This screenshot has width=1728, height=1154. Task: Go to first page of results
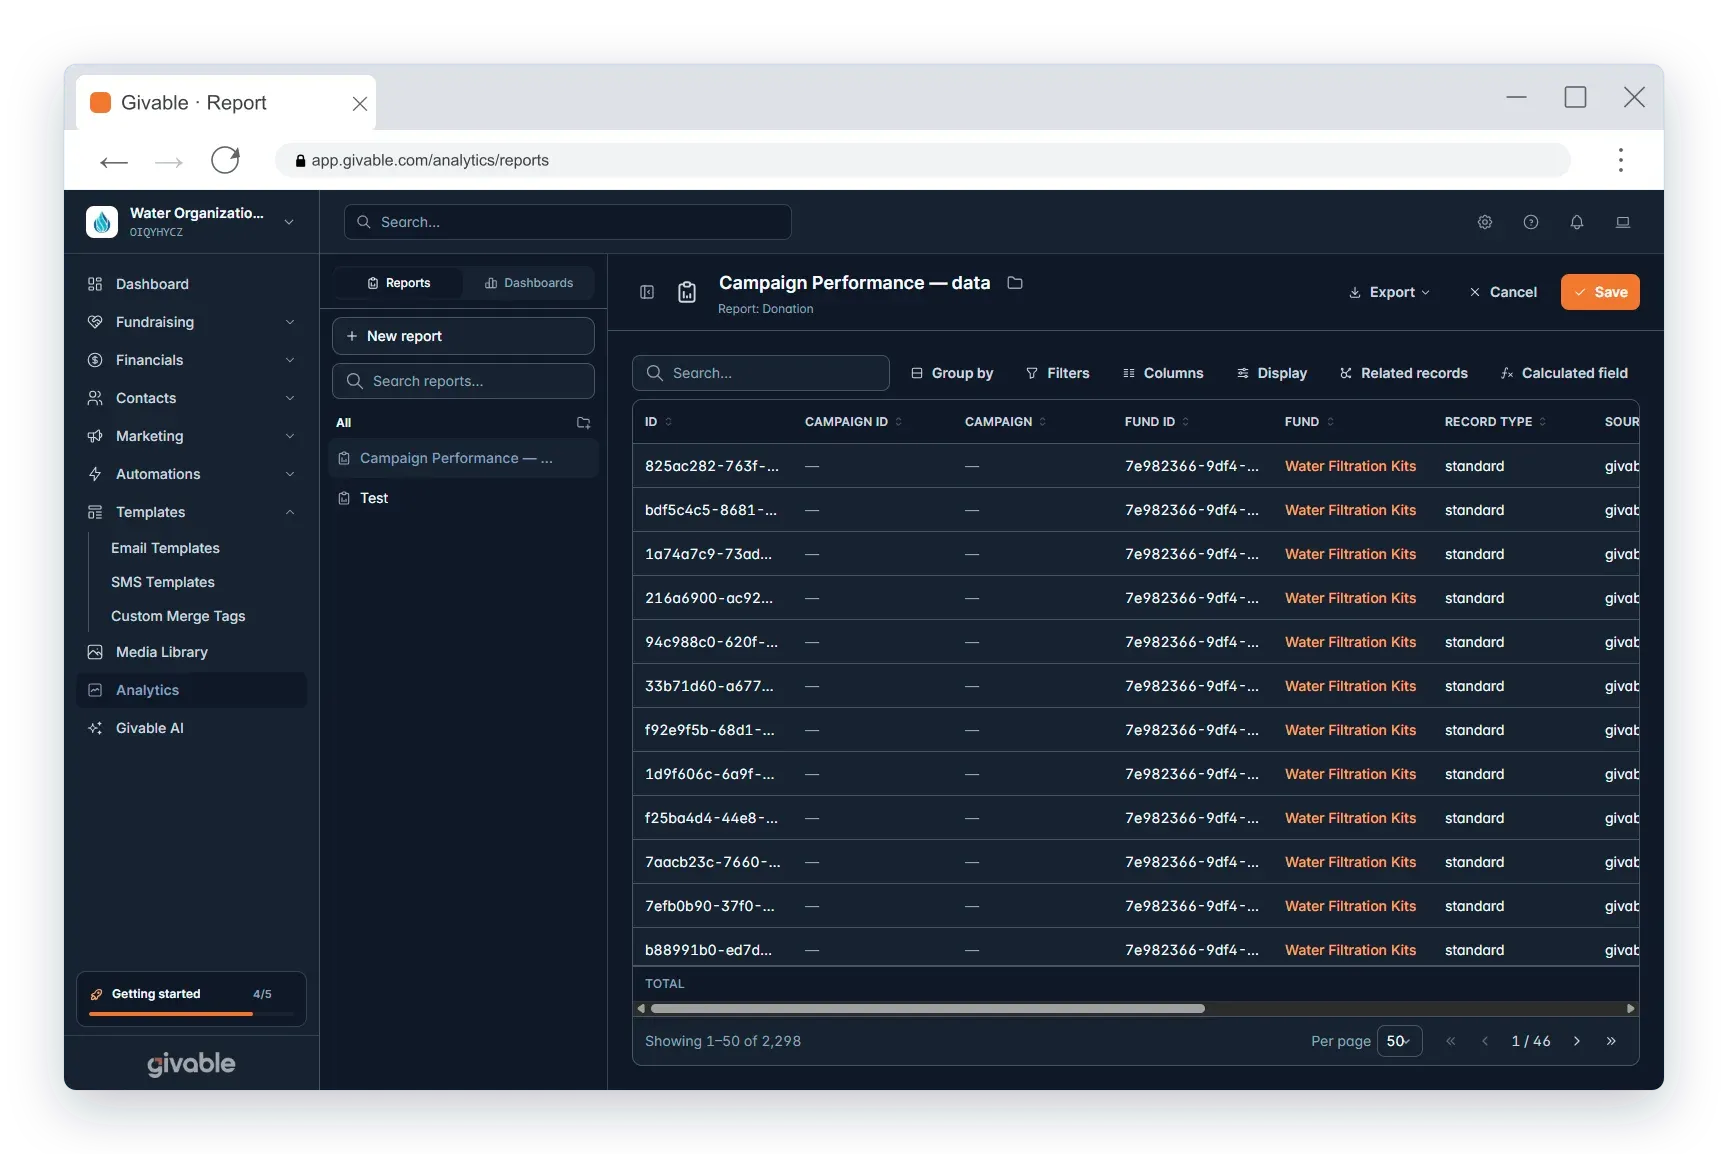[1451, 1041]
